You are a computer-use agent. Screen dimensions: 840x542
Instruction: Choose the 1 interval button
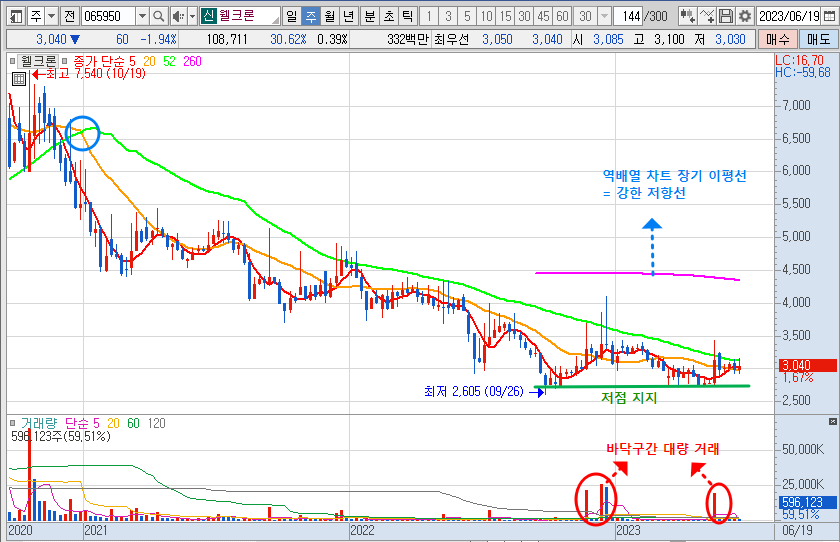[x=429, y=16]
